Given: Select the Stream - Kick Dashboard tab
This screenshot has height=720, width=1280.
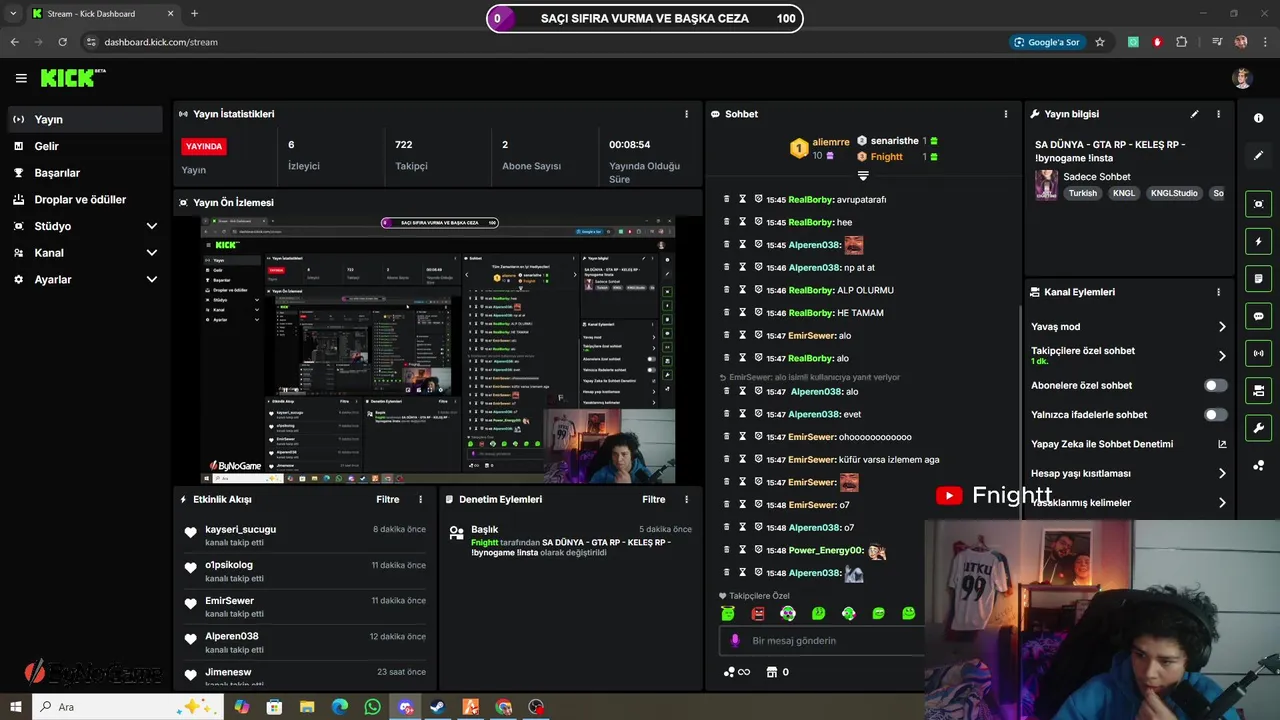Looking at the screenshot, I should pyautogui.click(x=102, y=14).
